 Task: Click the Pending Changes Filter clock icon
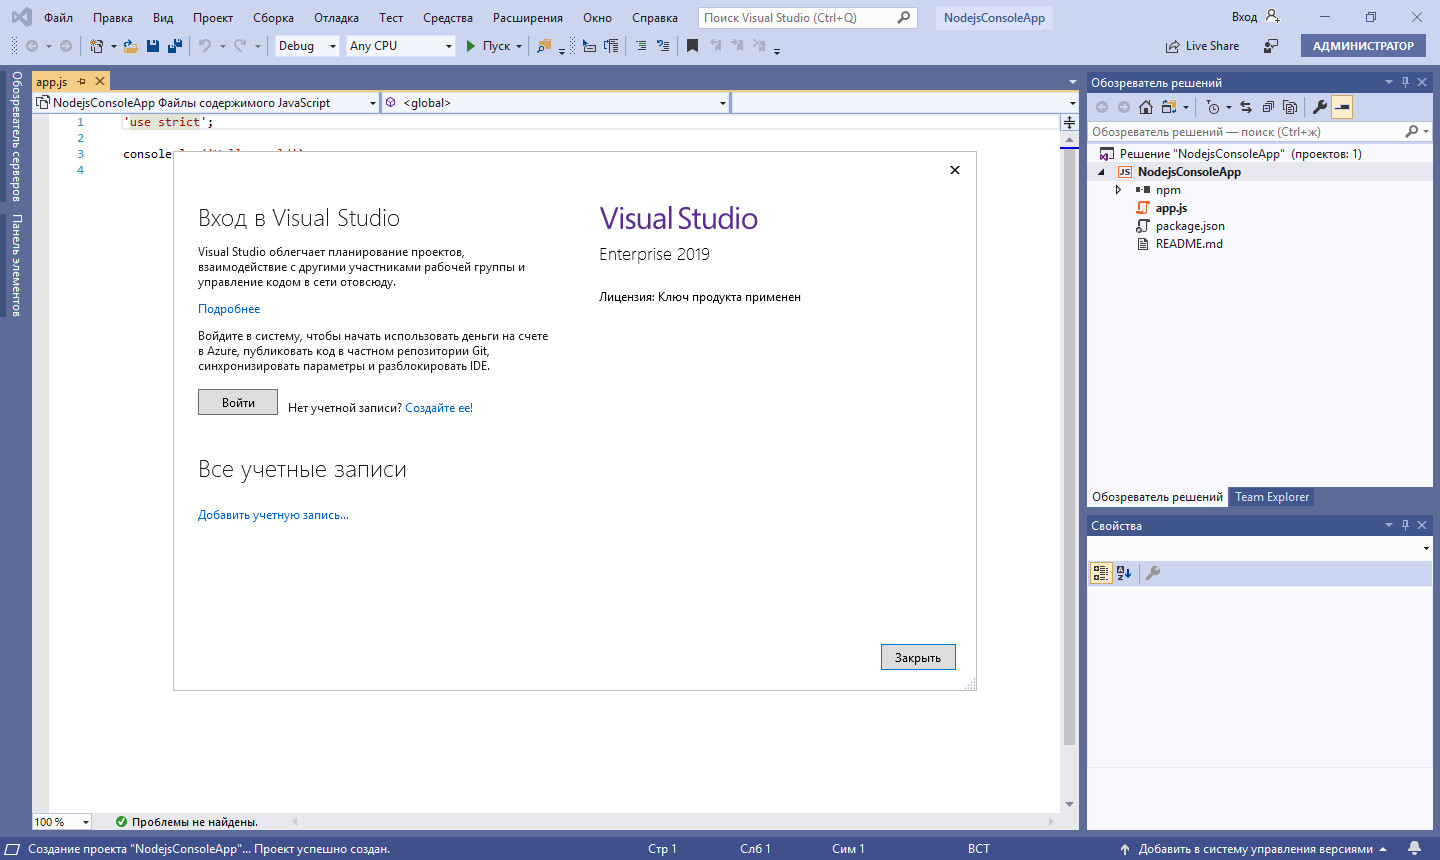point(1213,107)
